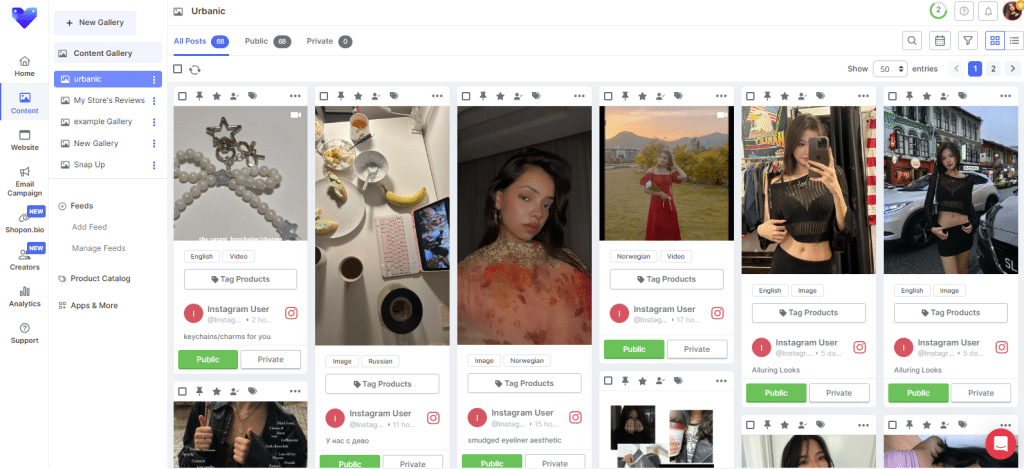1024x469 pixels.
Task: Open the Manage Feeds link
Action: (x=98, y=248)
